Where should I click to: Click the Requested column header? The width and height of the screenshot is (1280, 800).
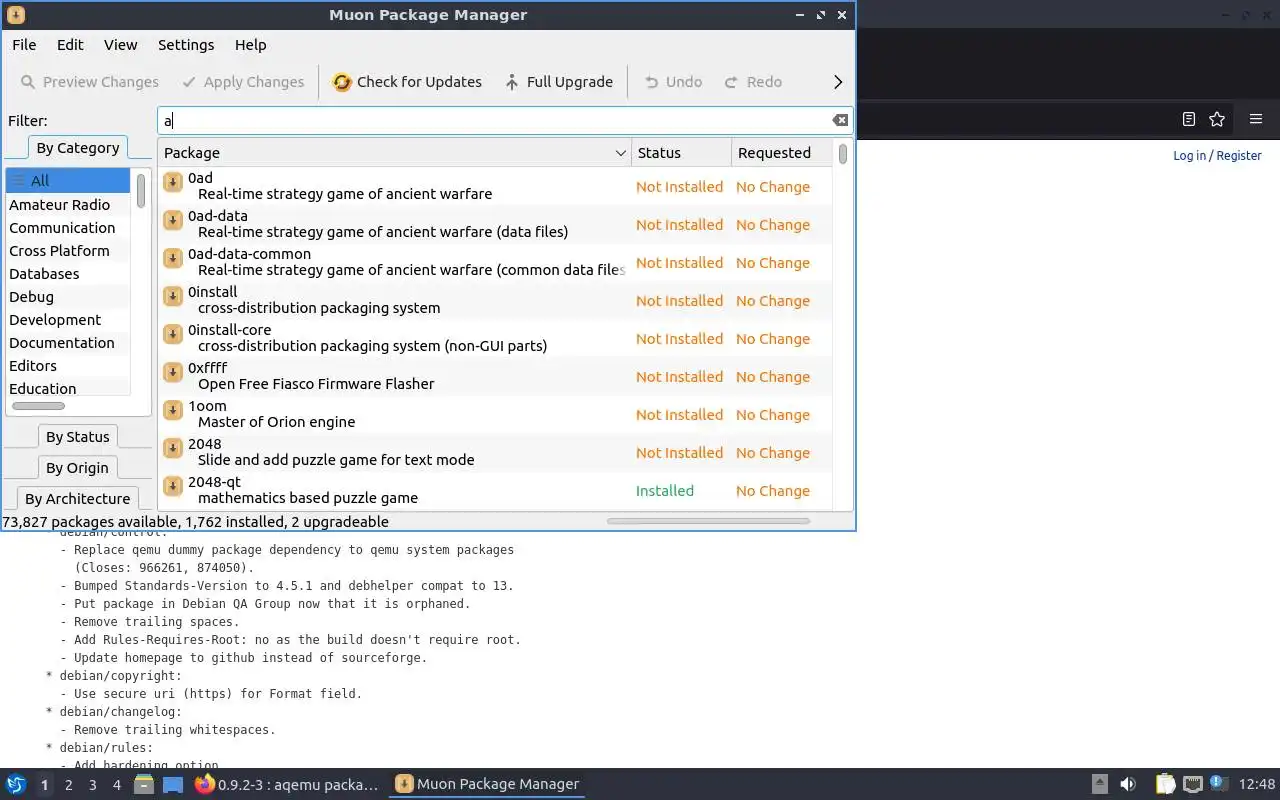[x=782, y=153]
